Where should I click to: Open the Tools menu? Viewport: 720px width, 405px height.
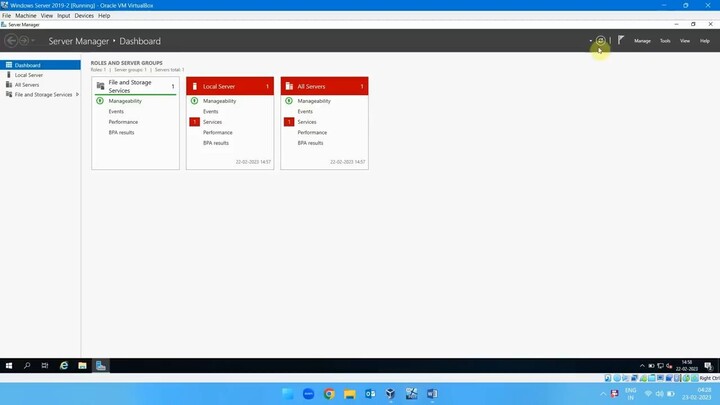tap(665, 41)
